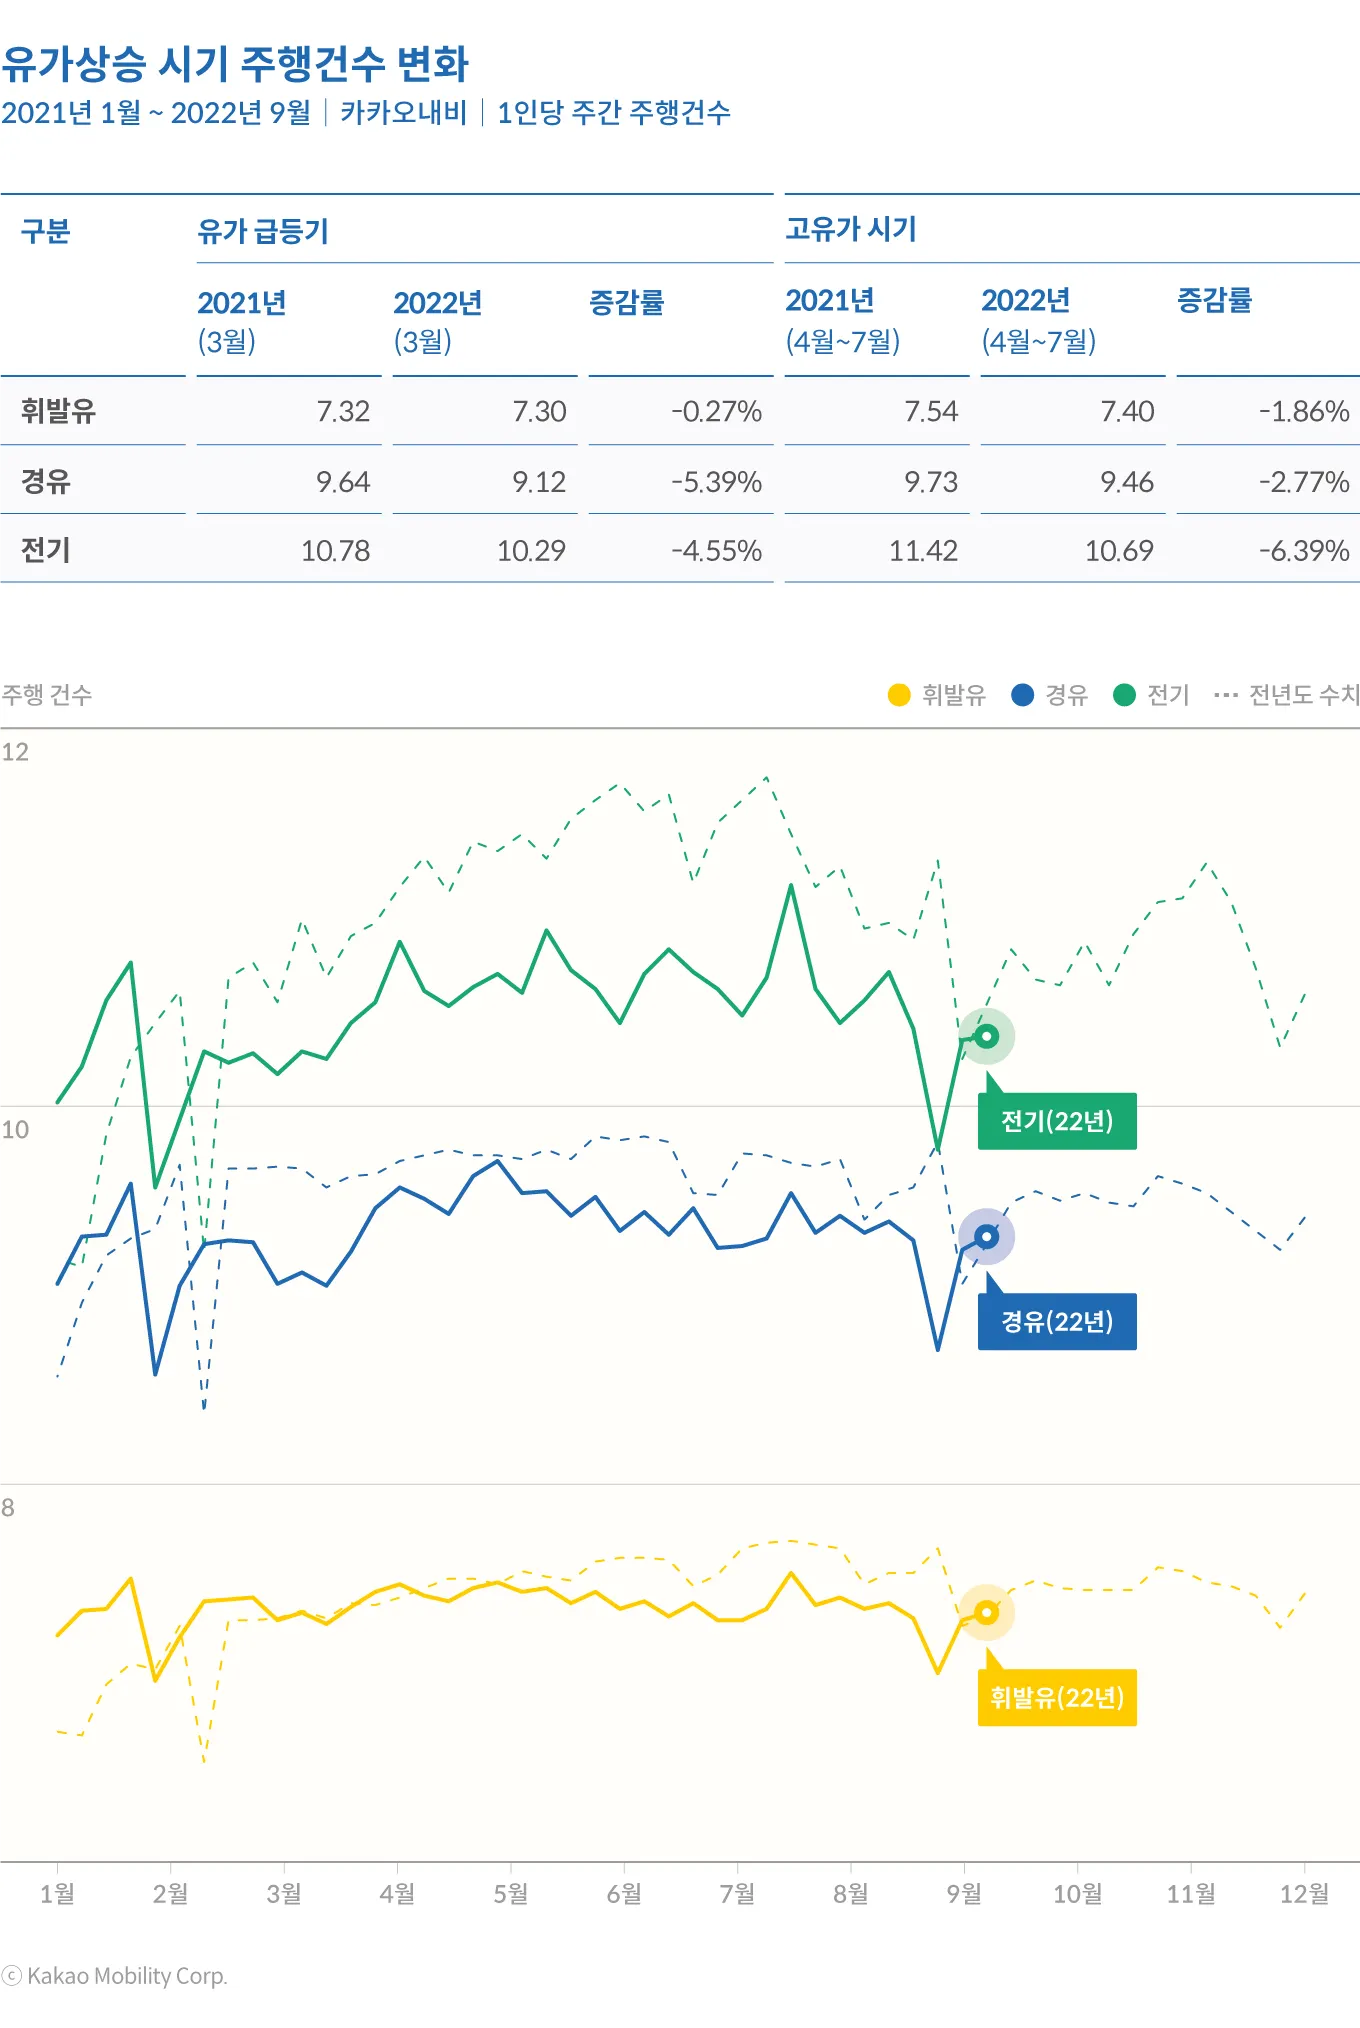Click the dotted 전년도 수치 legend marker
Image resolution: width=1360 pixels, height=2028 pixels.
pyautogui.click(x=1225, y=695)
